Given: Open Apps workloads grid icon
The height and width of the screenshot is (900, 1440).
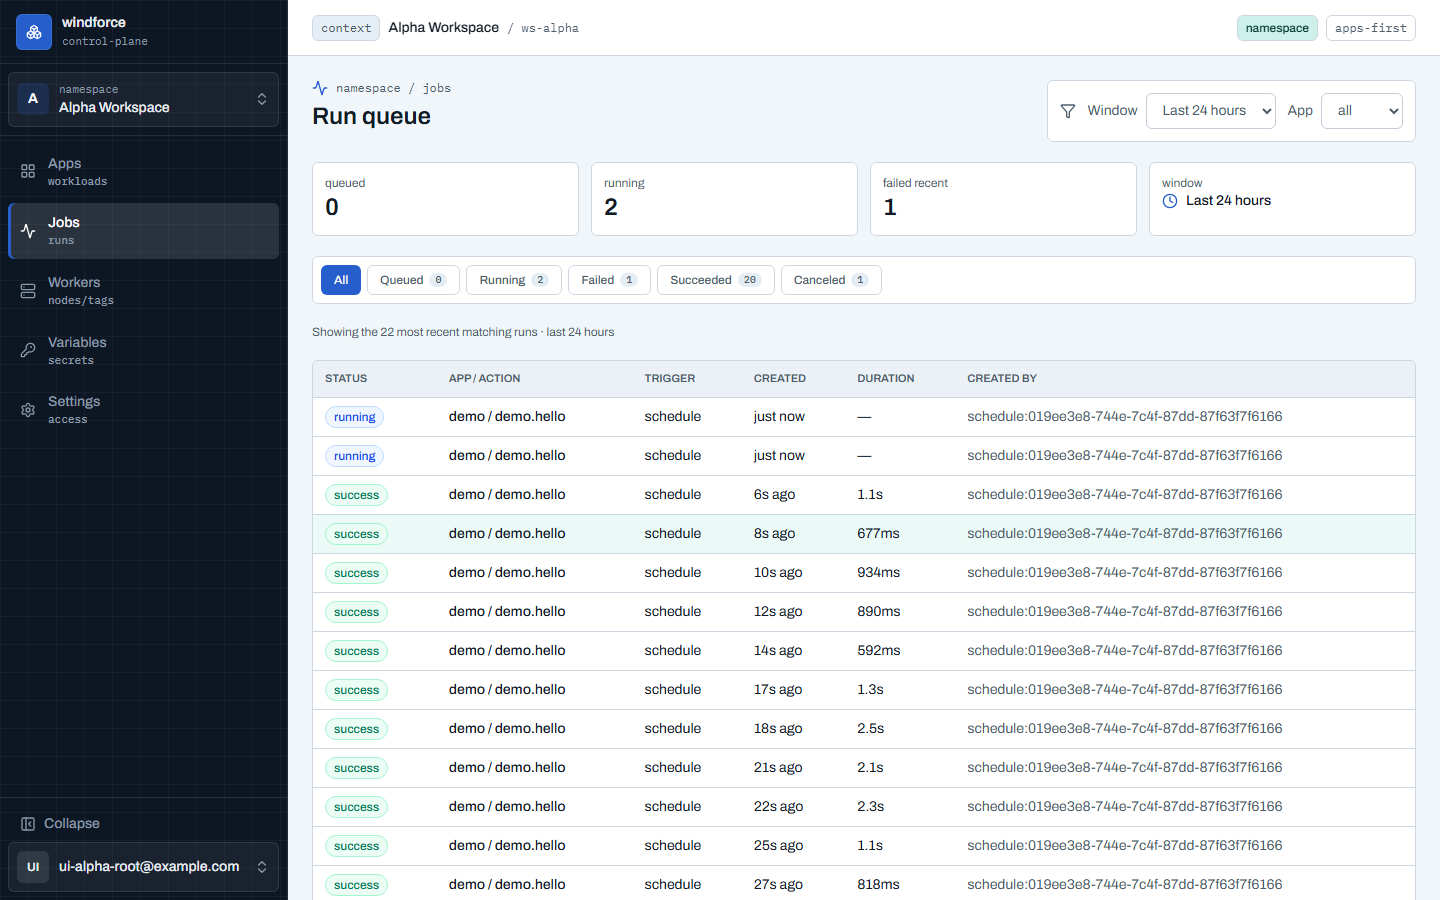Looking at the screenshot, I should tap(28, 172).
